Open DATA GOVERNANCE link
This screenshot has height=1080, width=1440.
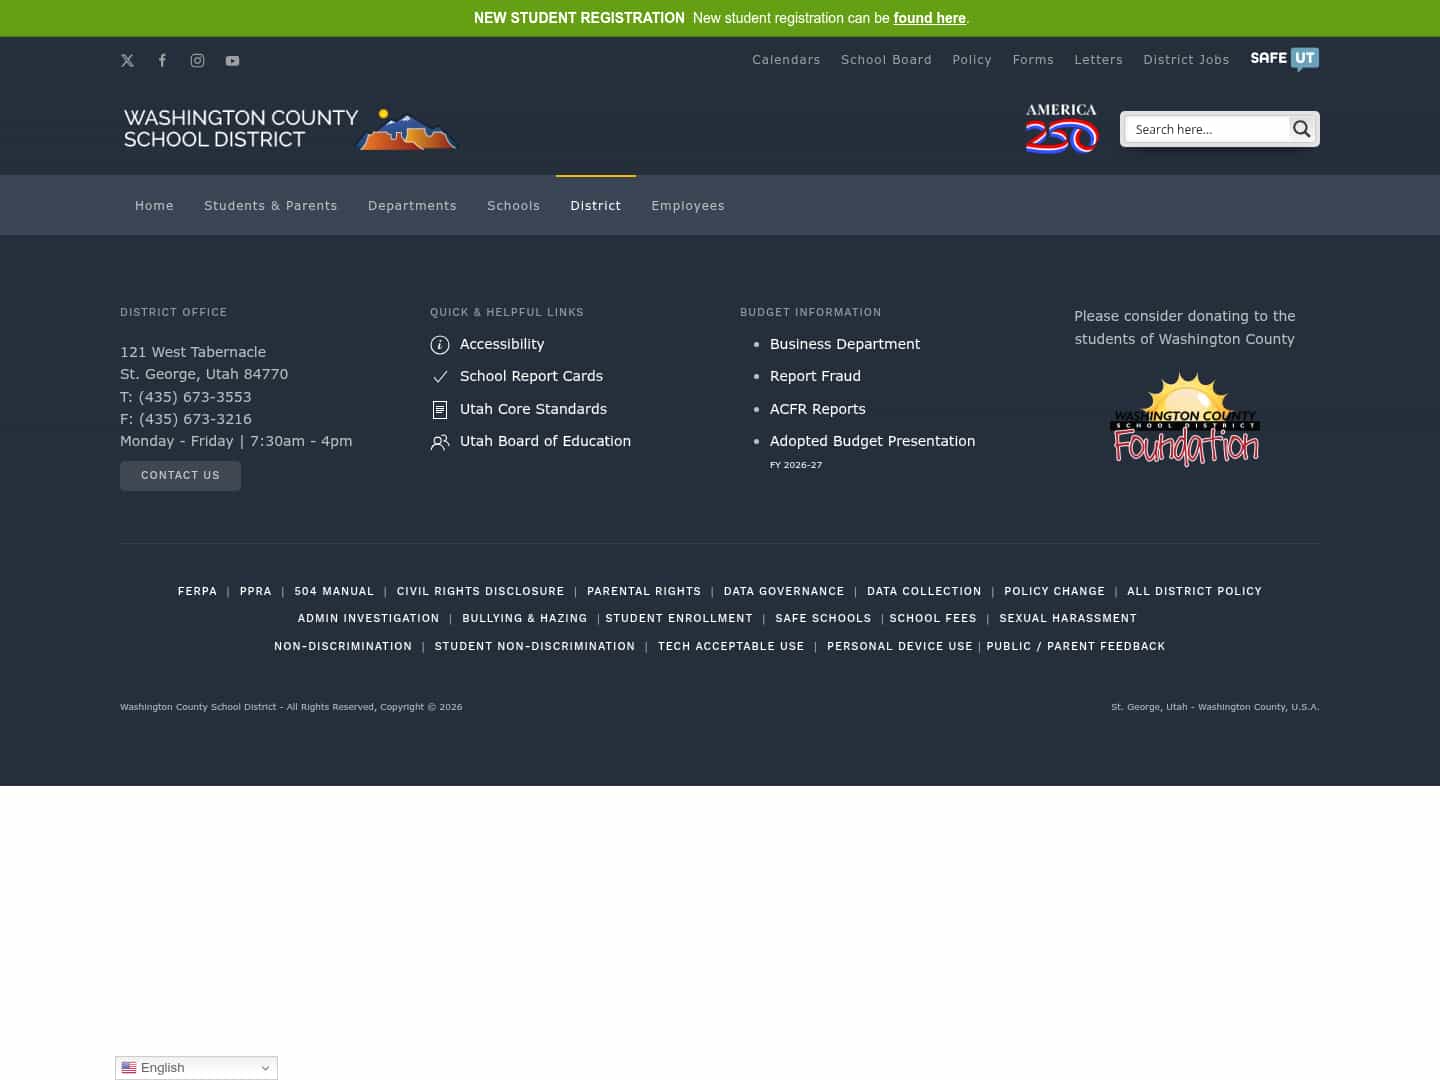784,592
